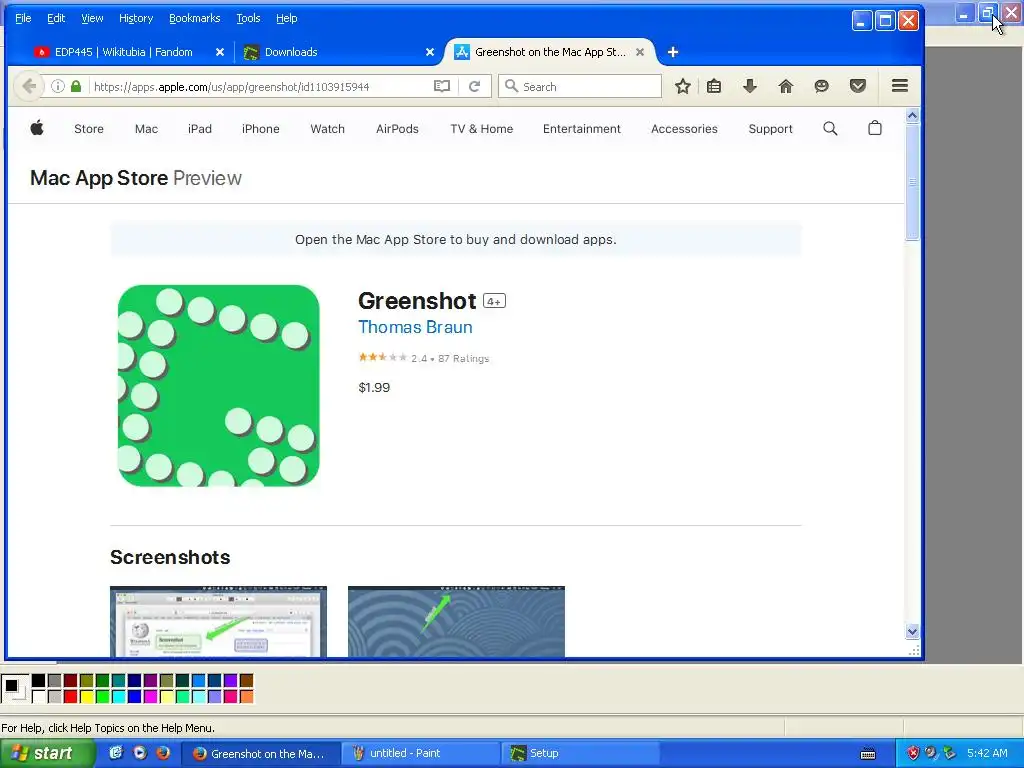Click scrollbar up arrow in Firefox

(912, 116)
